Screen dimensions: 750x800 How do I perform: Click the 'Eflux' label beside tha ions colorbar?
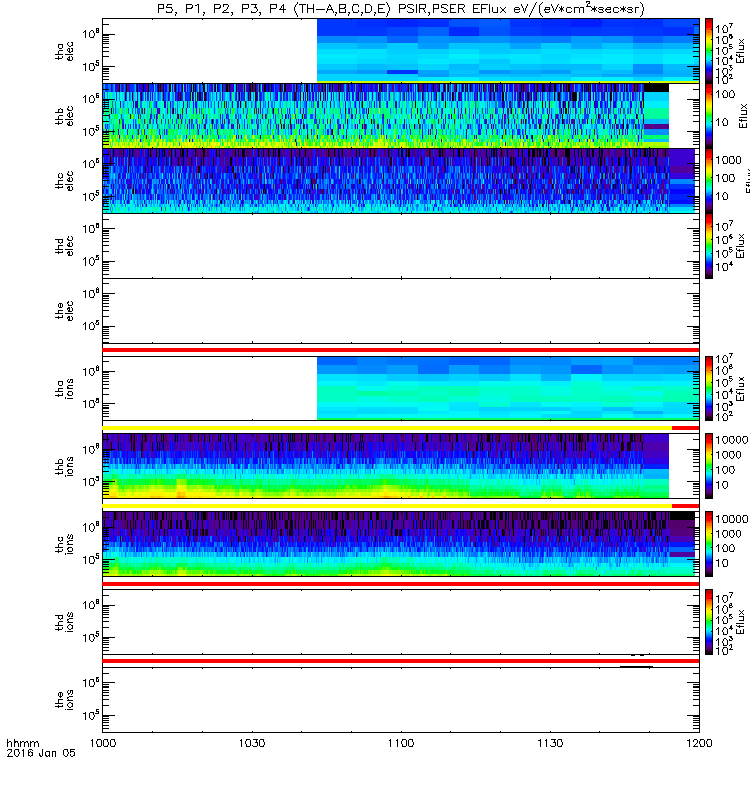[741, 389]
